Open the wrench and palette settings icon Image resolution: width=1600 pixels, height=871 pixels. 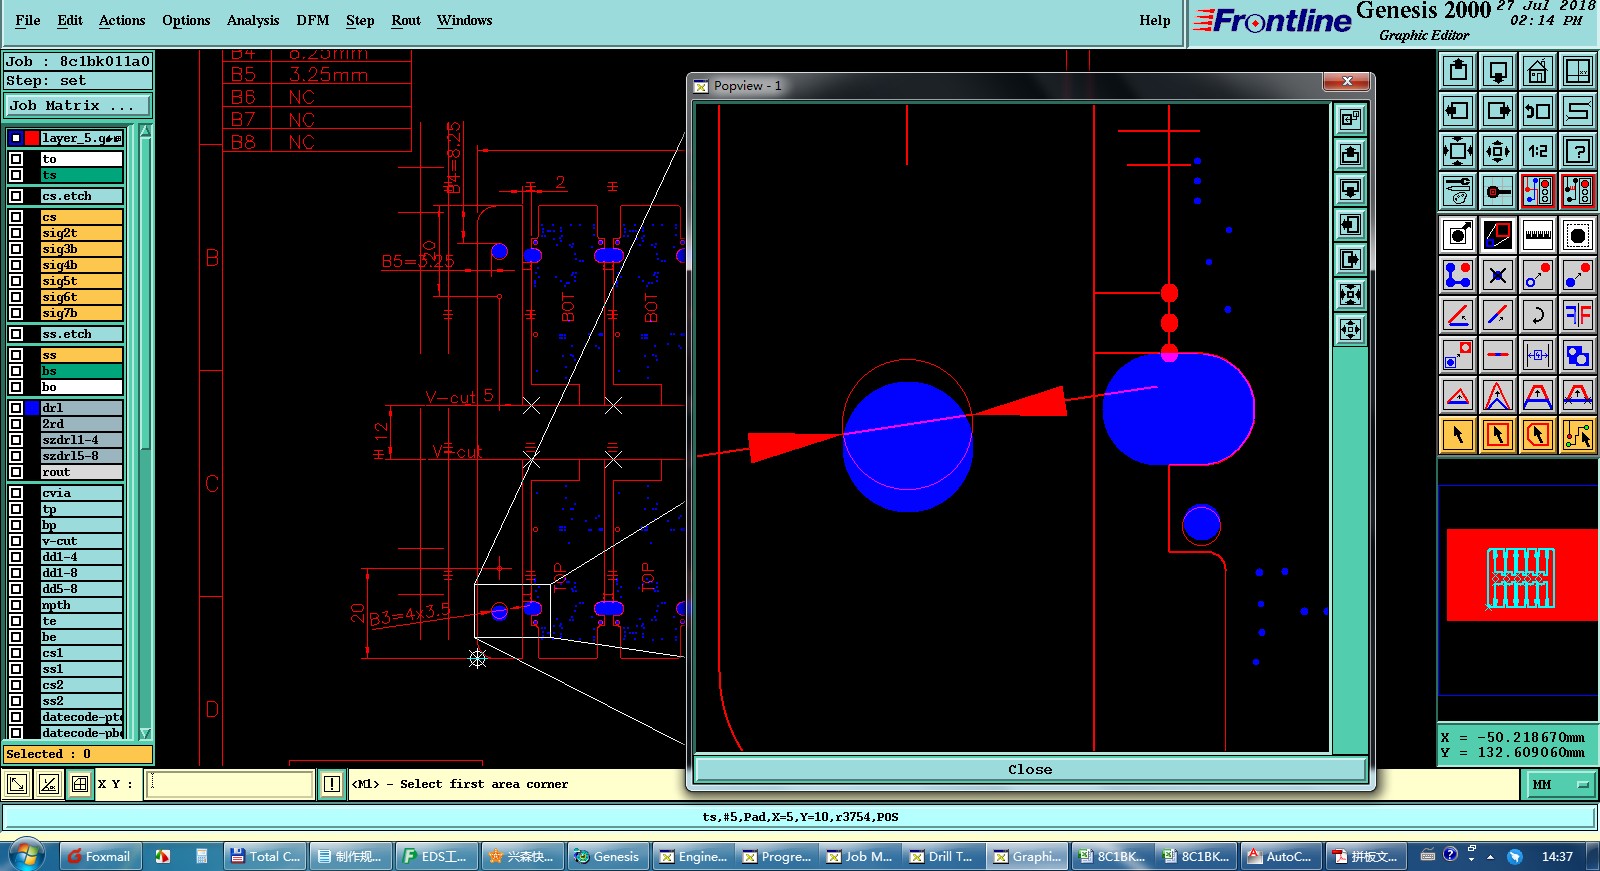tap(1458, 191)
